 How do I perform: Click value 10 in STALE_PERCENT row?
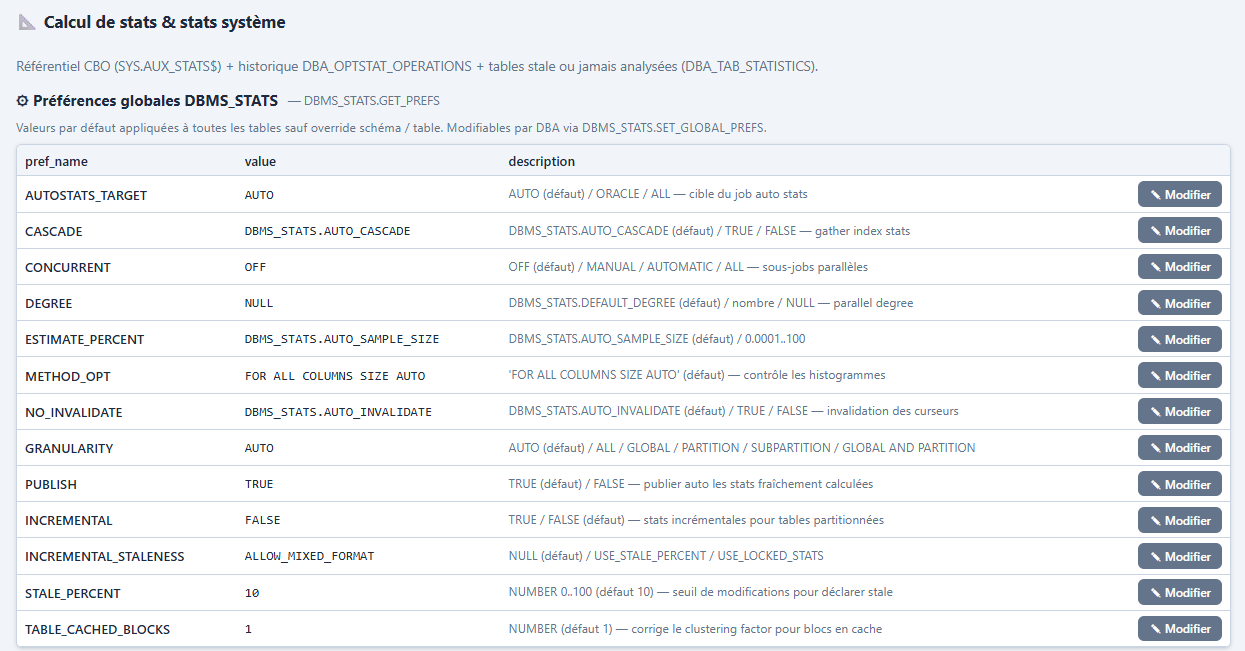click(x=252, y=593)
